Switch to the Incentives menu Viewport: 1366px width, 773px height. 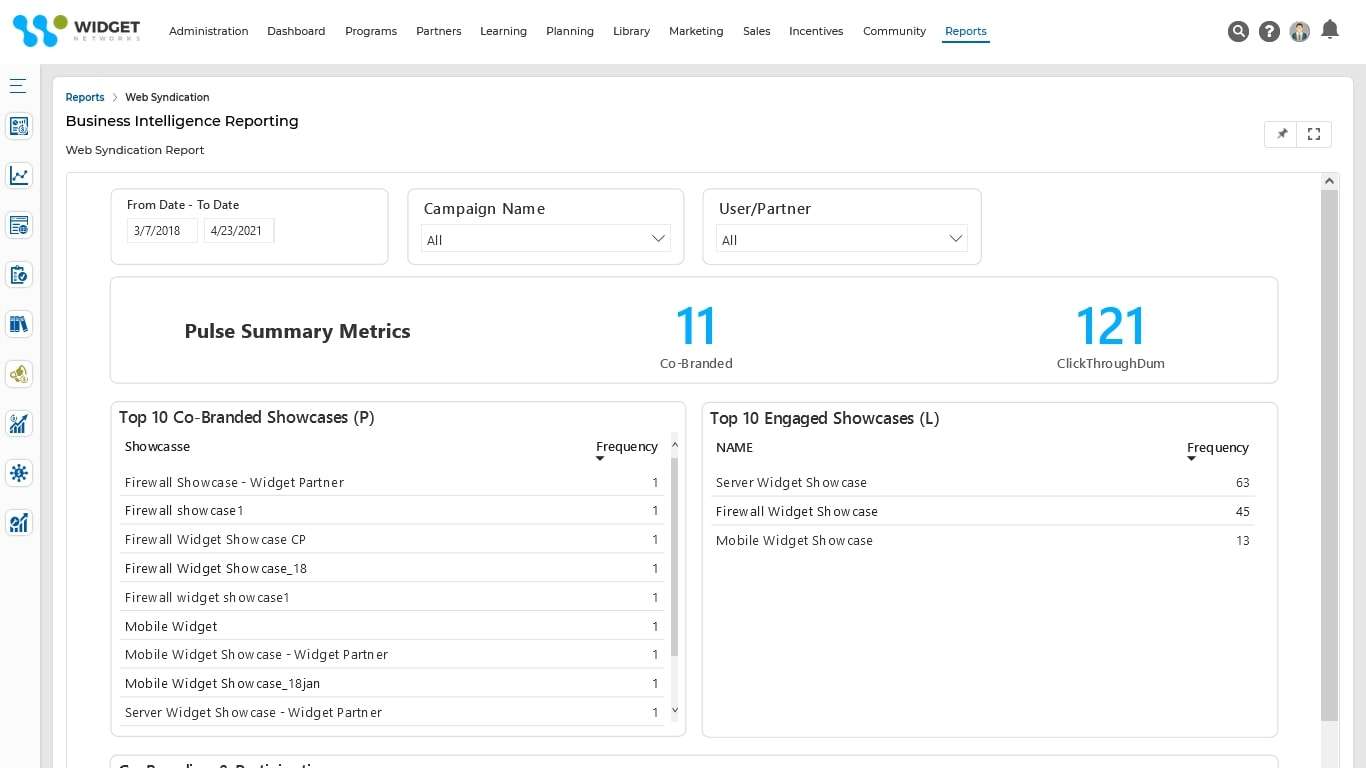[816, 31]
